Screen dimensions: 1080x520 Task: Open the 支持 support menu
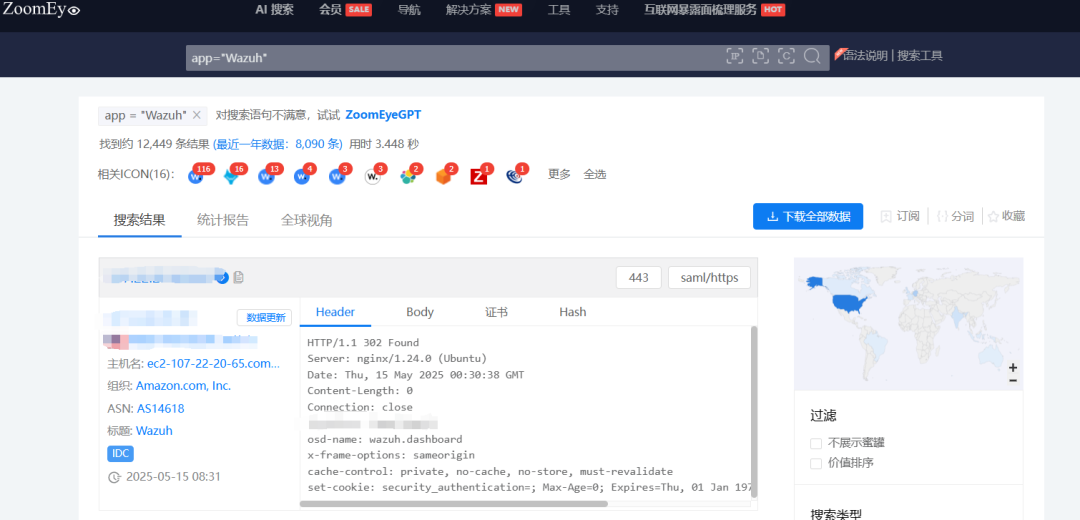pyautogui.click(x=607, y=10)
